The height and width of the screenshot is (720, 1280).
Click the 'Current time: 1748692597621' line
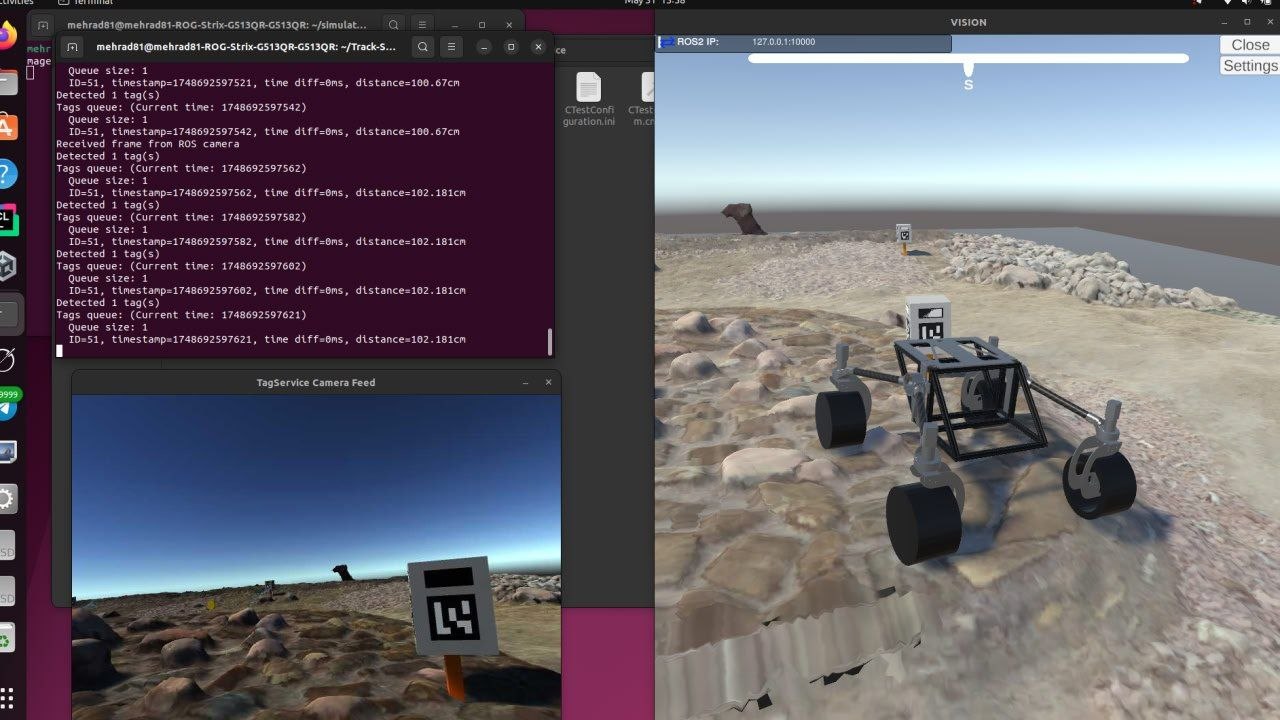181,315
